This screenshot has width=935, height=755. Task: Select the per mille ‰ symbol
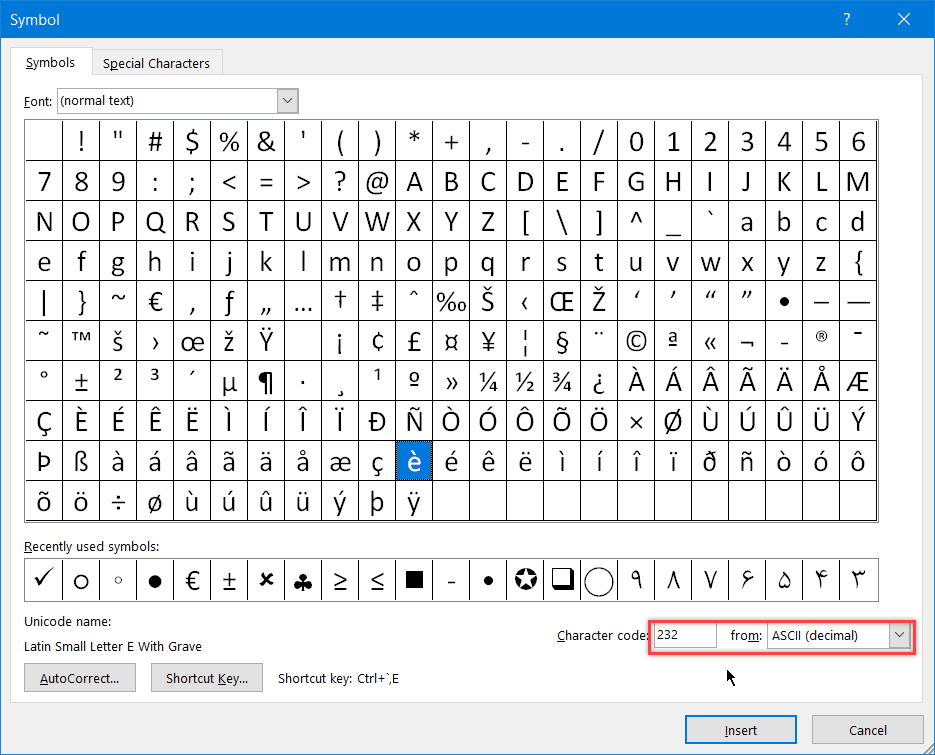451,301
